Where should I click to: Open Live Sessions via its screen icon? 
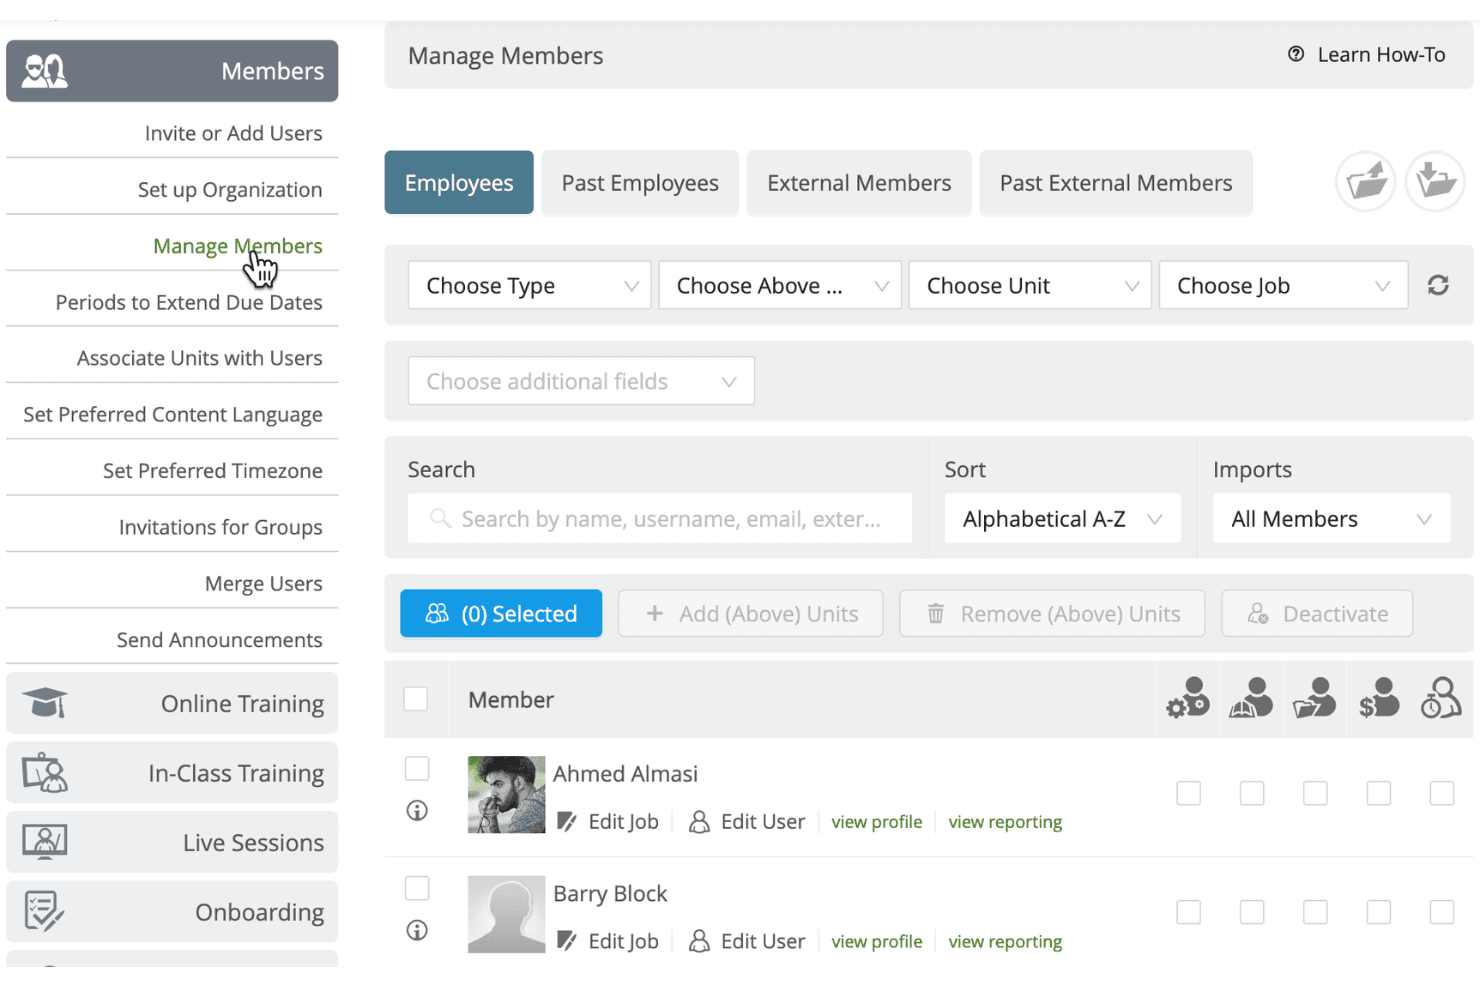(x=45, y=842)
